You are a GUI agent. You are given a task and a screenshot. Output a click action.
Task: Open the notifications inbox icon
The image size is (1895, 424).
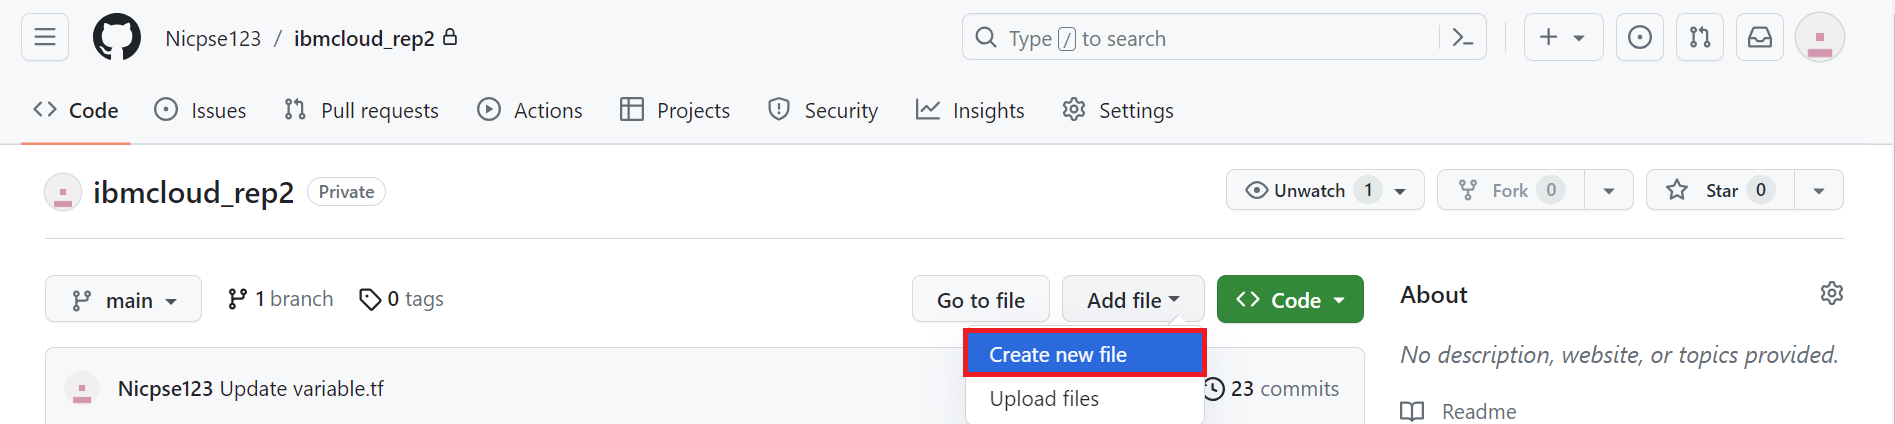pos(1760,38)
